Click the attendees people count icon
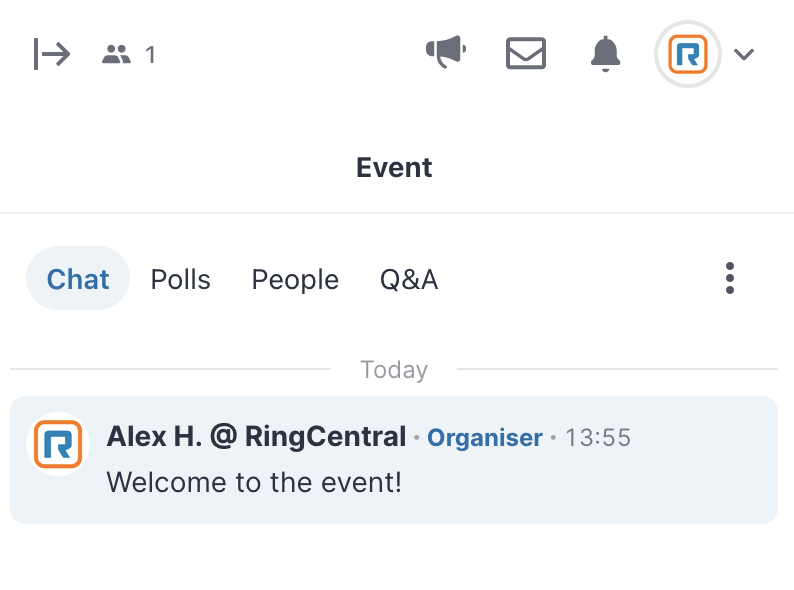This screenshot has height=590, width=794. tap(116, 54)
